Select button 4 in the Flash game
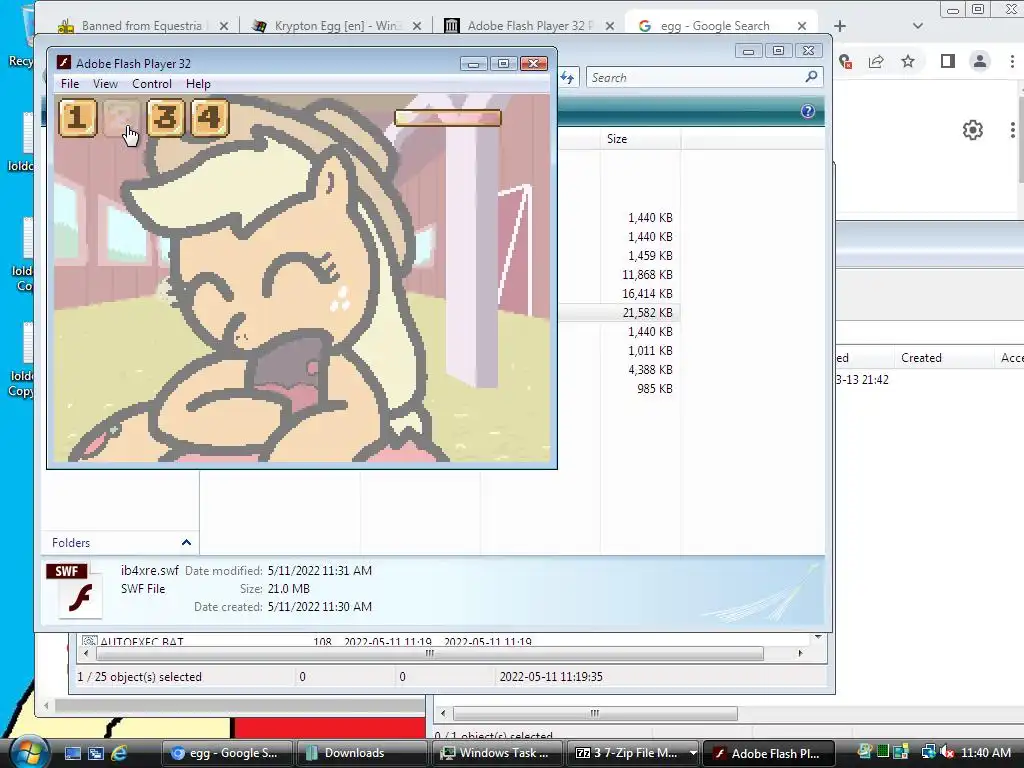The image size is (1024, 768). 209,118
